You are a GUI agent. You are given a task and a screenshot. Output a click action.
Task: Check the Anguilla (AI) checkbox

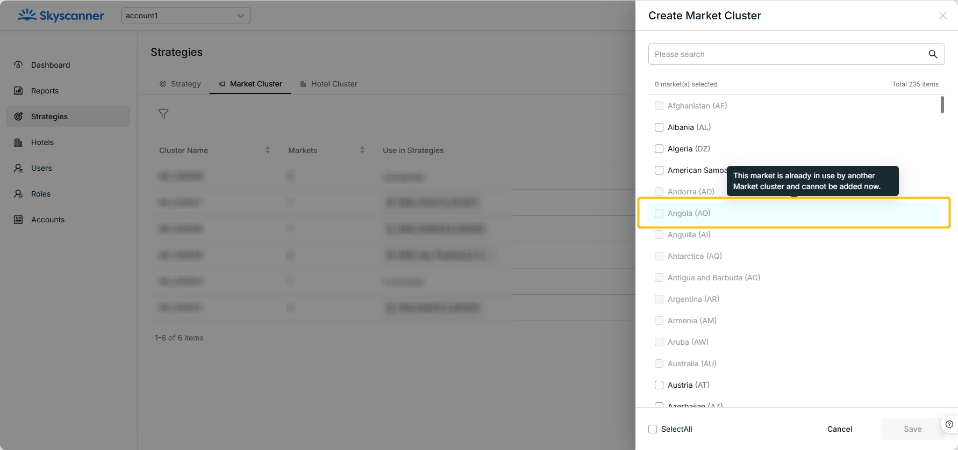(659, 234)
